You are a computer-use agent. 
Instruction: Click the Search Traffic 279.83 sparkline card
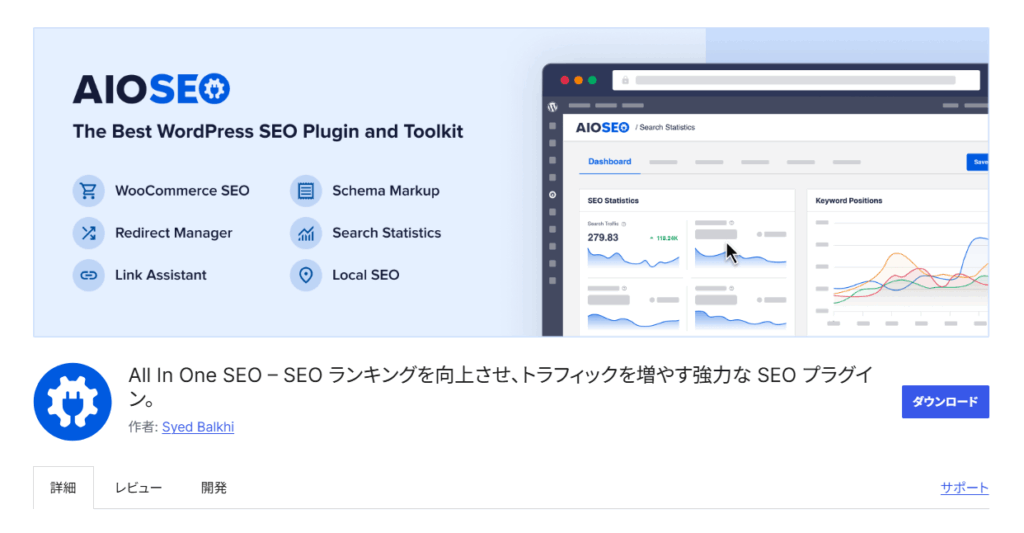pyautogui.click(x=633, y=245)
